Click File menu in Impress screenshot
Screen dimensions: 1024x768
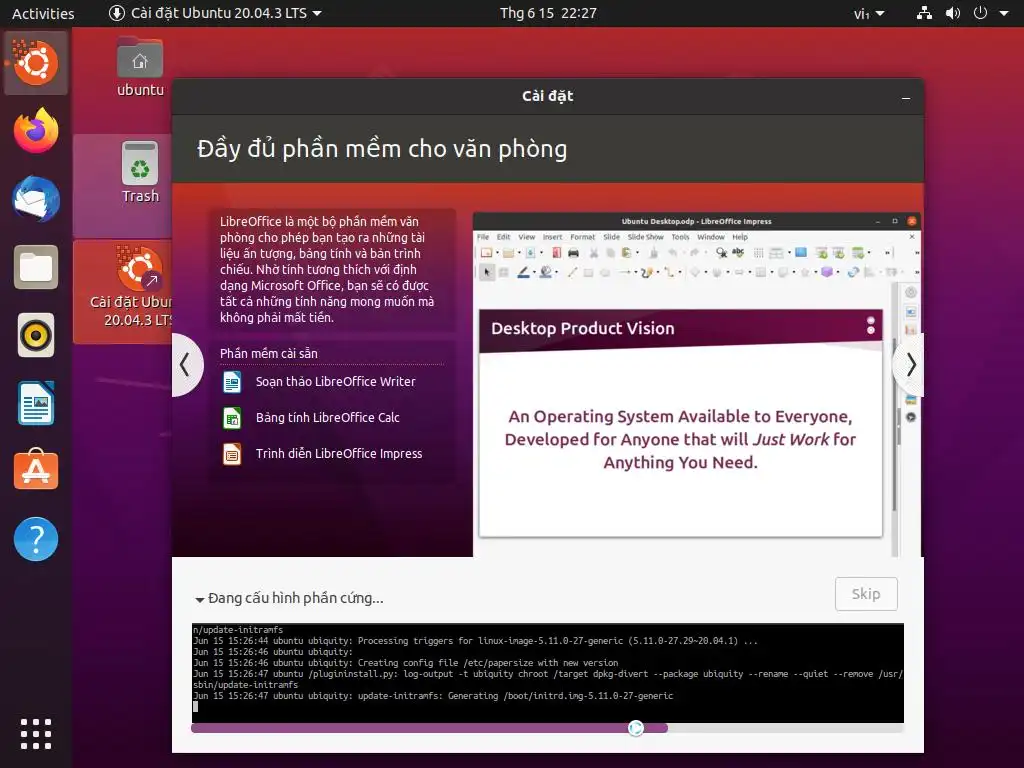click(x=483, y=237)
